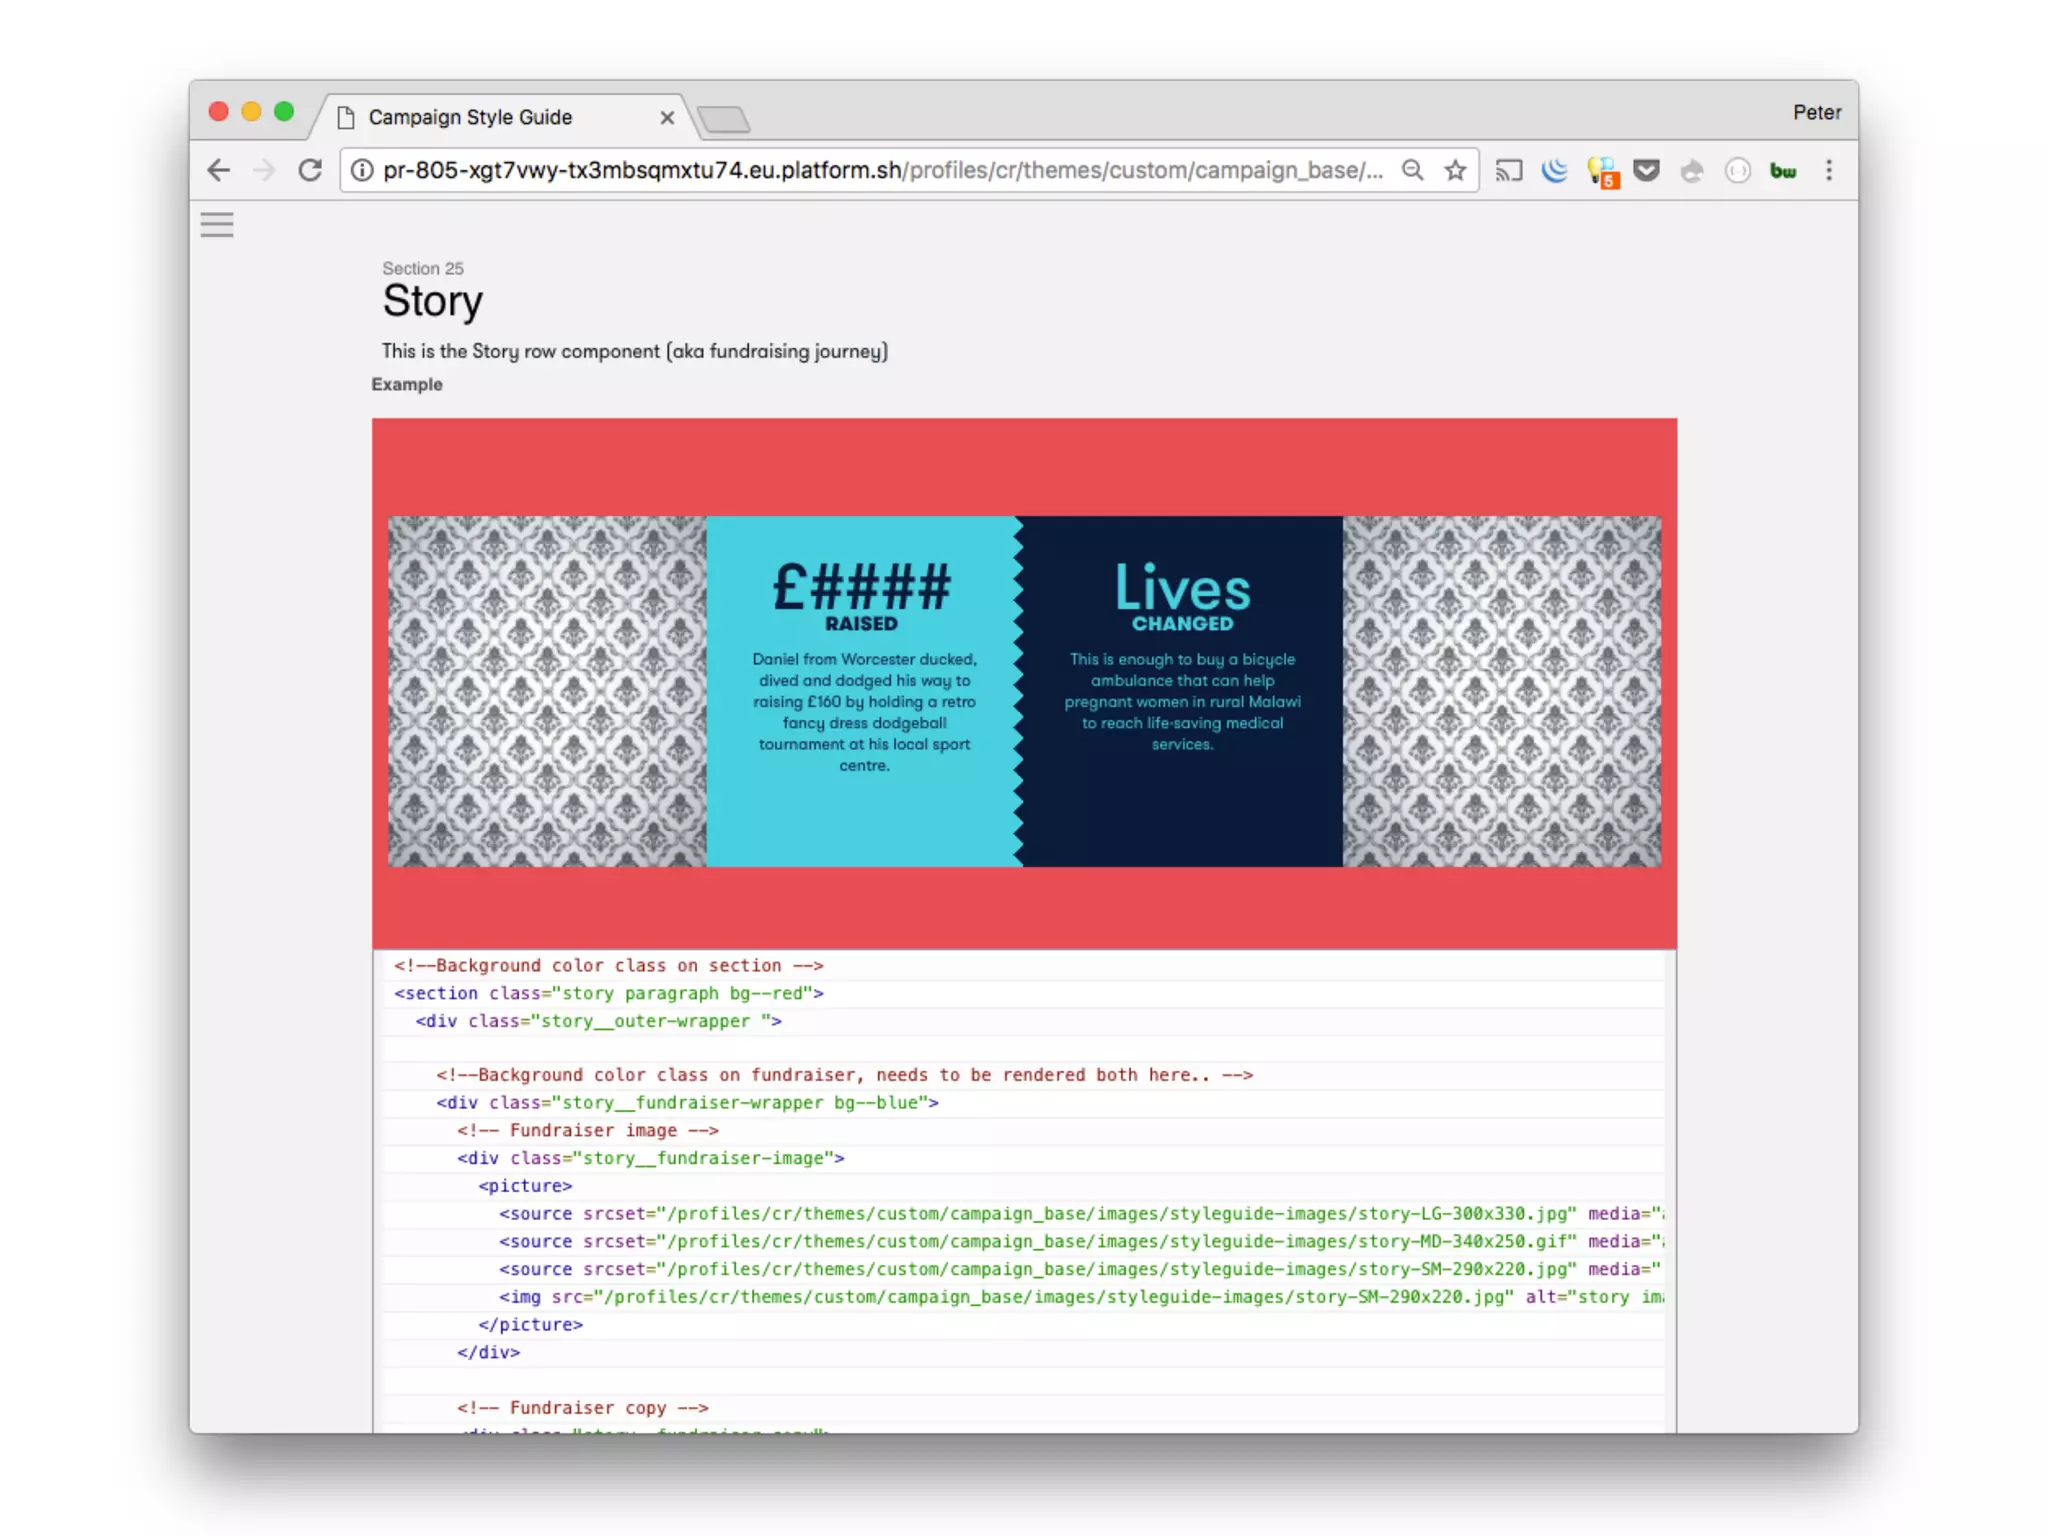Click the address bar URL field
This screenshot has width=2048, height=1536.
coord(880,171)
